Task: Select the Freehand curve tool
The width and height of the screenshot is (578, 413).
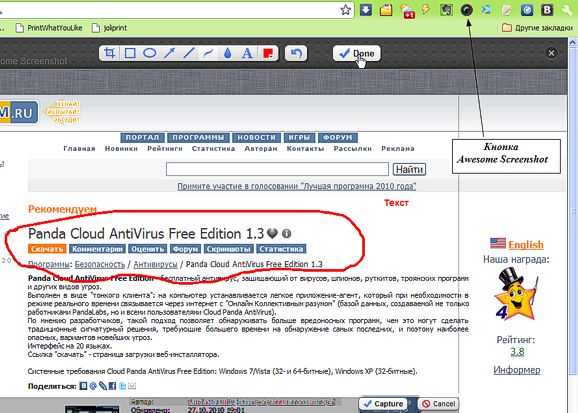Action: point(208,53)
